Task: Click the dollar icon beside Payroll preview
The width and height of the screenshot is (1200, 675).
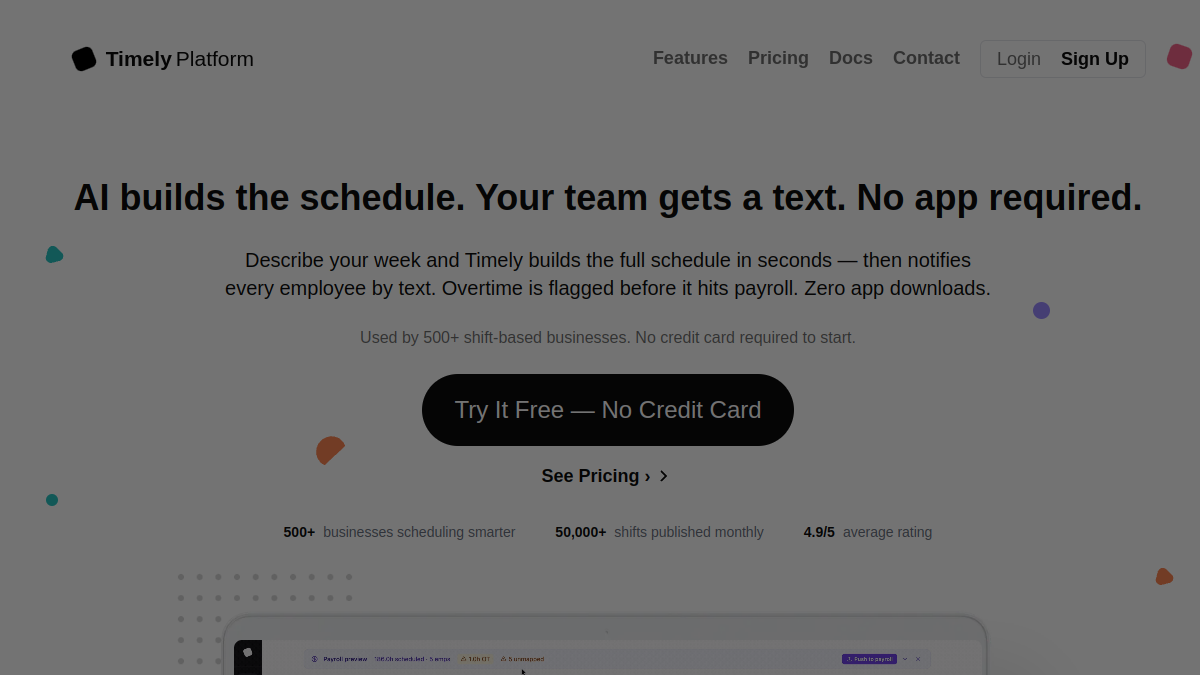Action: click(x=314, y=659)
